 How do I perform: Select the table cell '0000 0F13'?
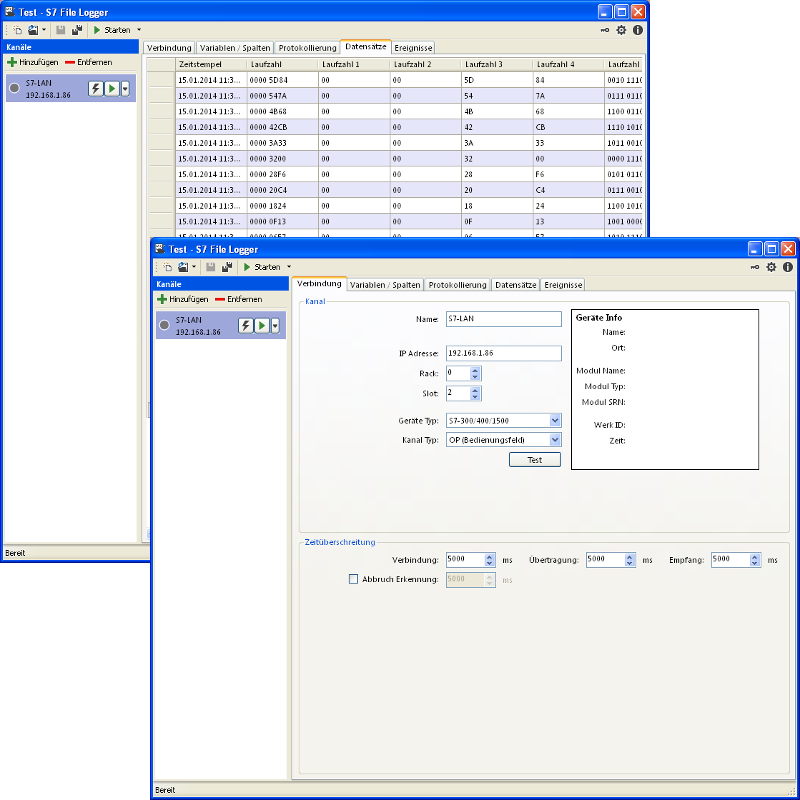click(x=283, y=221)
